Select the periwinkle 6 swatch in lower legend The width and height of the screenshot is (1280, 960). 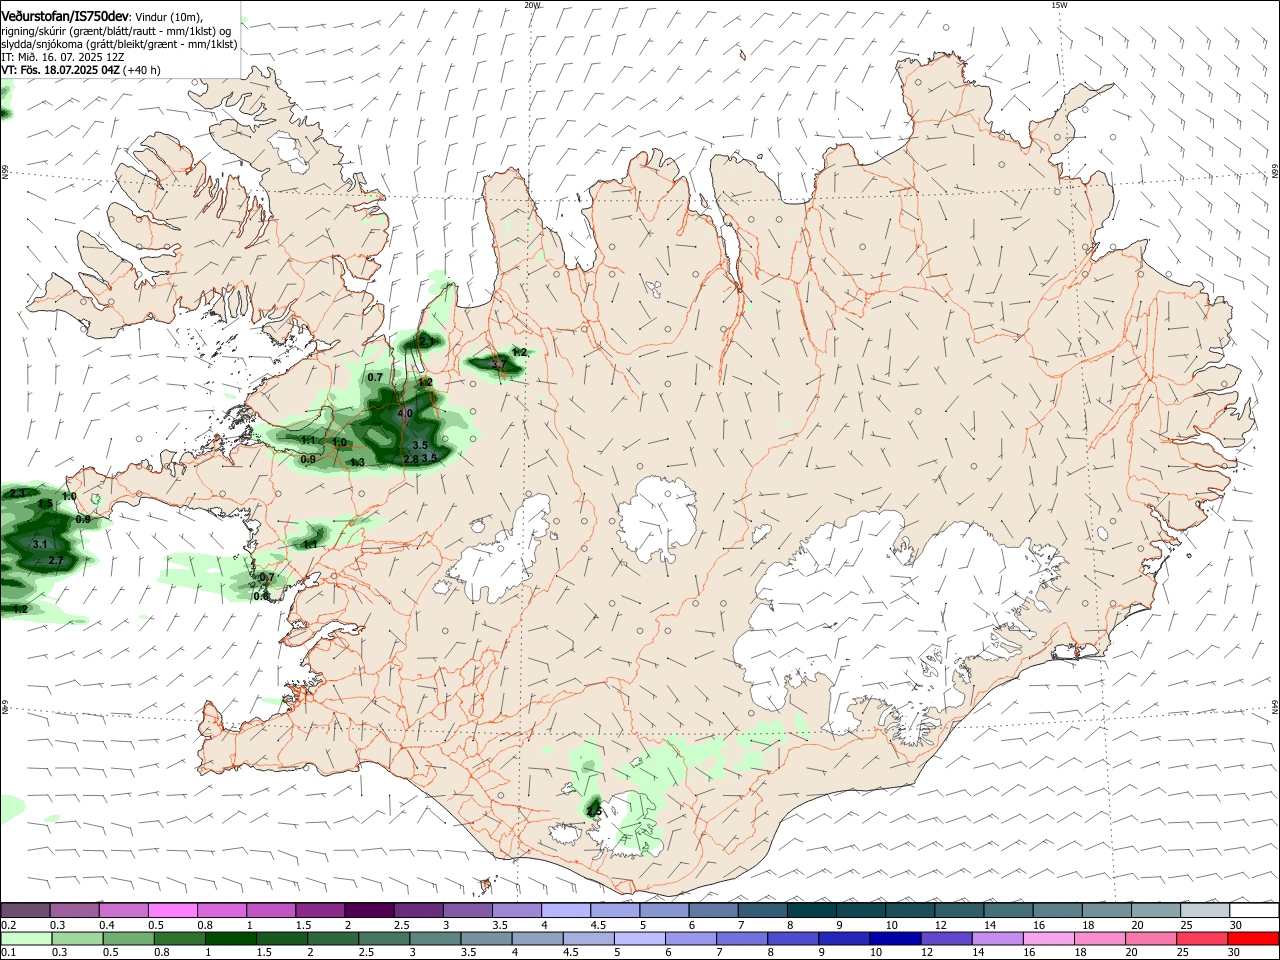tap(691, 939)
